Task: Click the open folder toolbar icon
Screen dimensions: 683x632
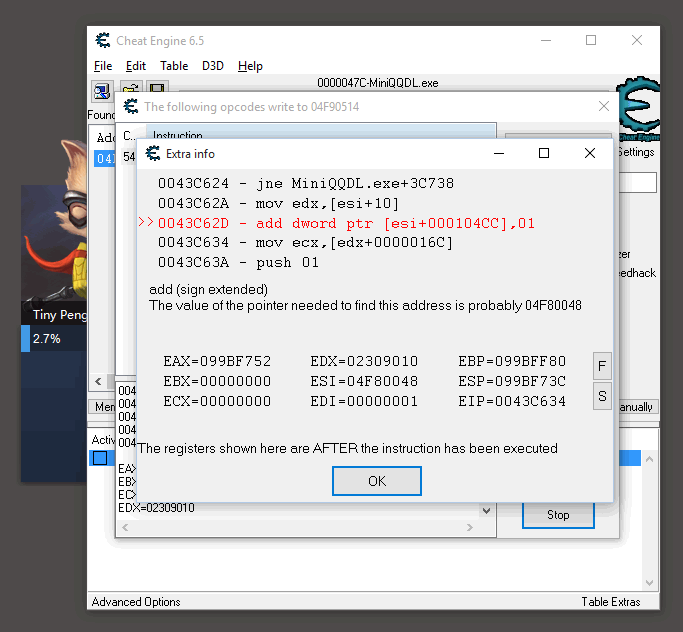Action: pos(131,87)
